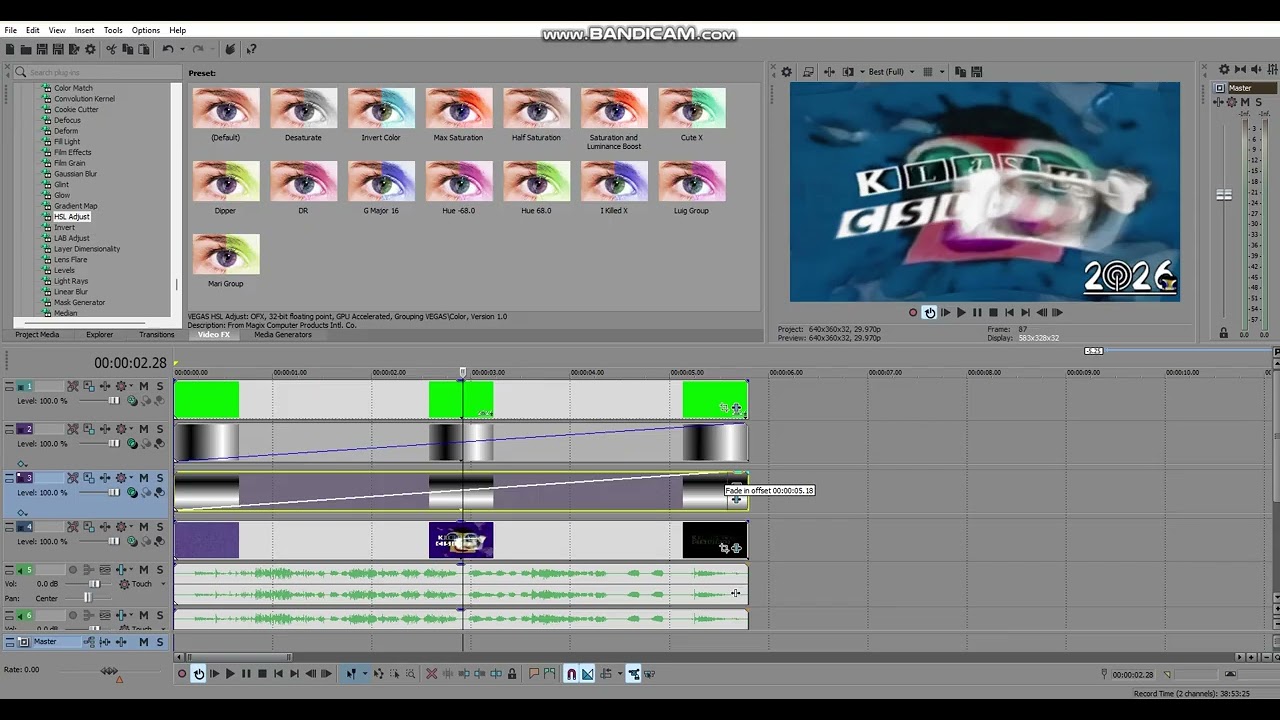The image size is (1280, 720).
Task: Solo video track 4
Action: (159, 527)
